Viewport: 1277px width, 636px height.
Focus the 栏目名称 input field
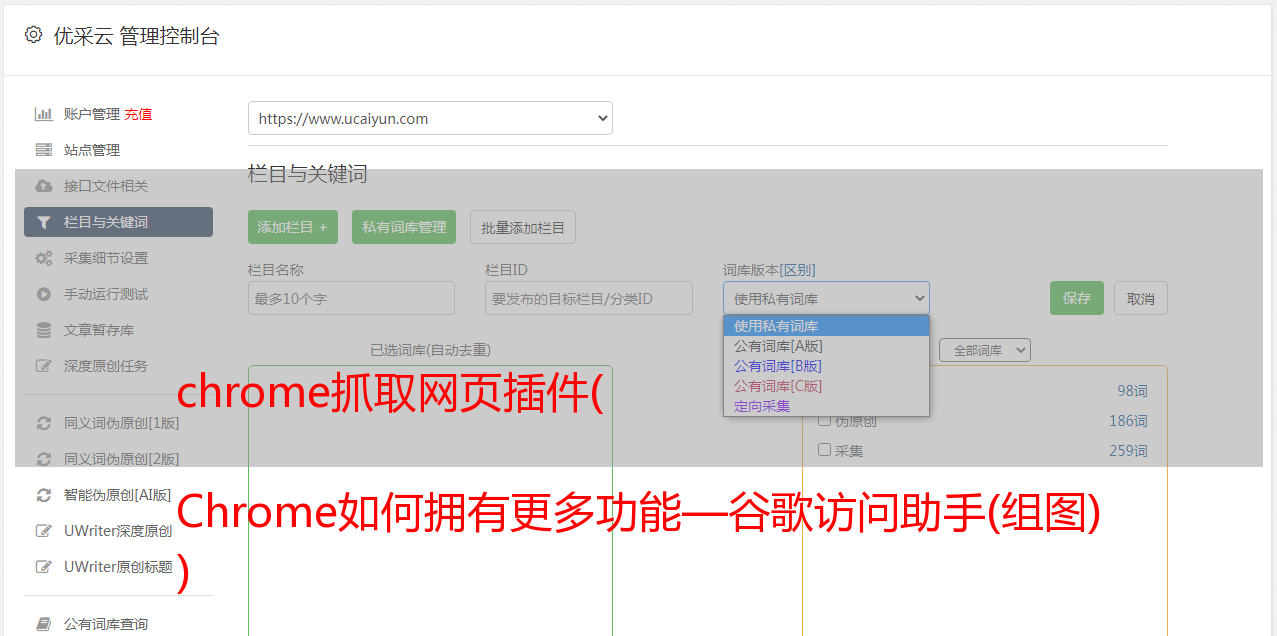coord(351,298)
